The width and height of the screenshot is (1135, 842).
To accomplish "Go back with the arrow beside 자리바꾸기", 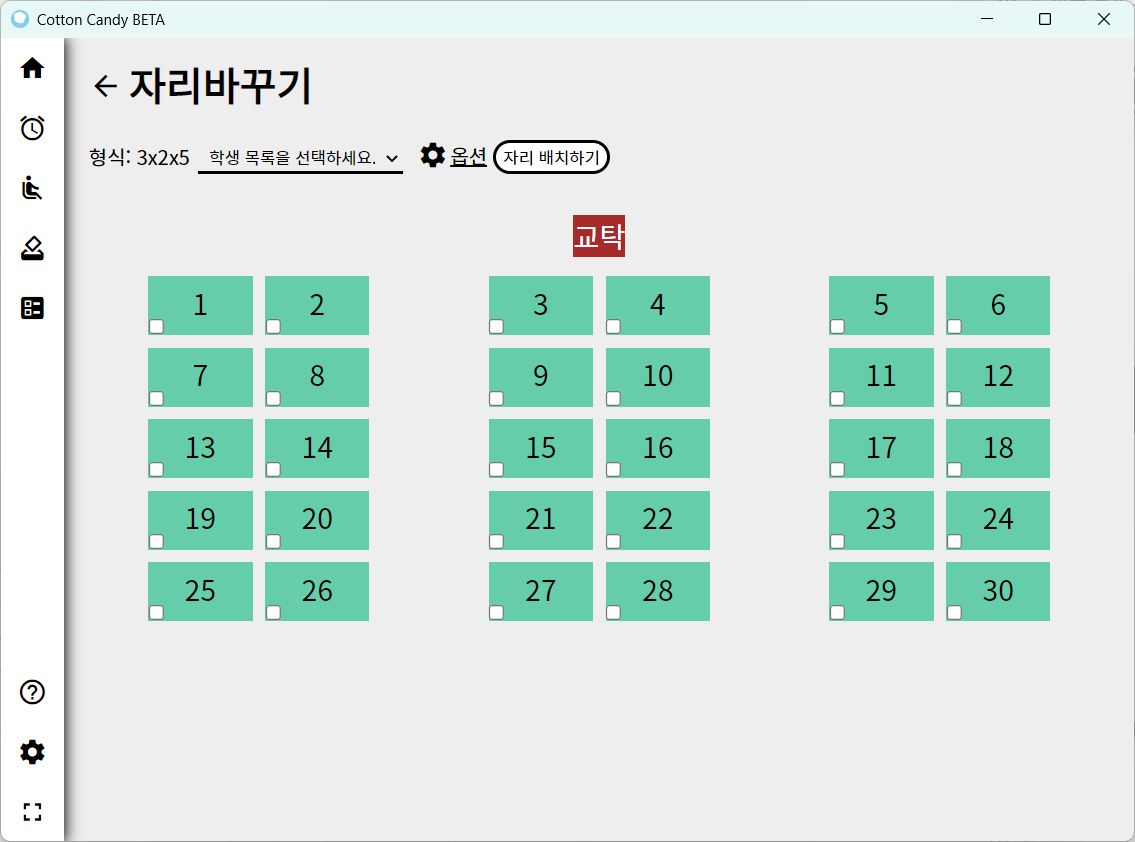I will (106, 86).
